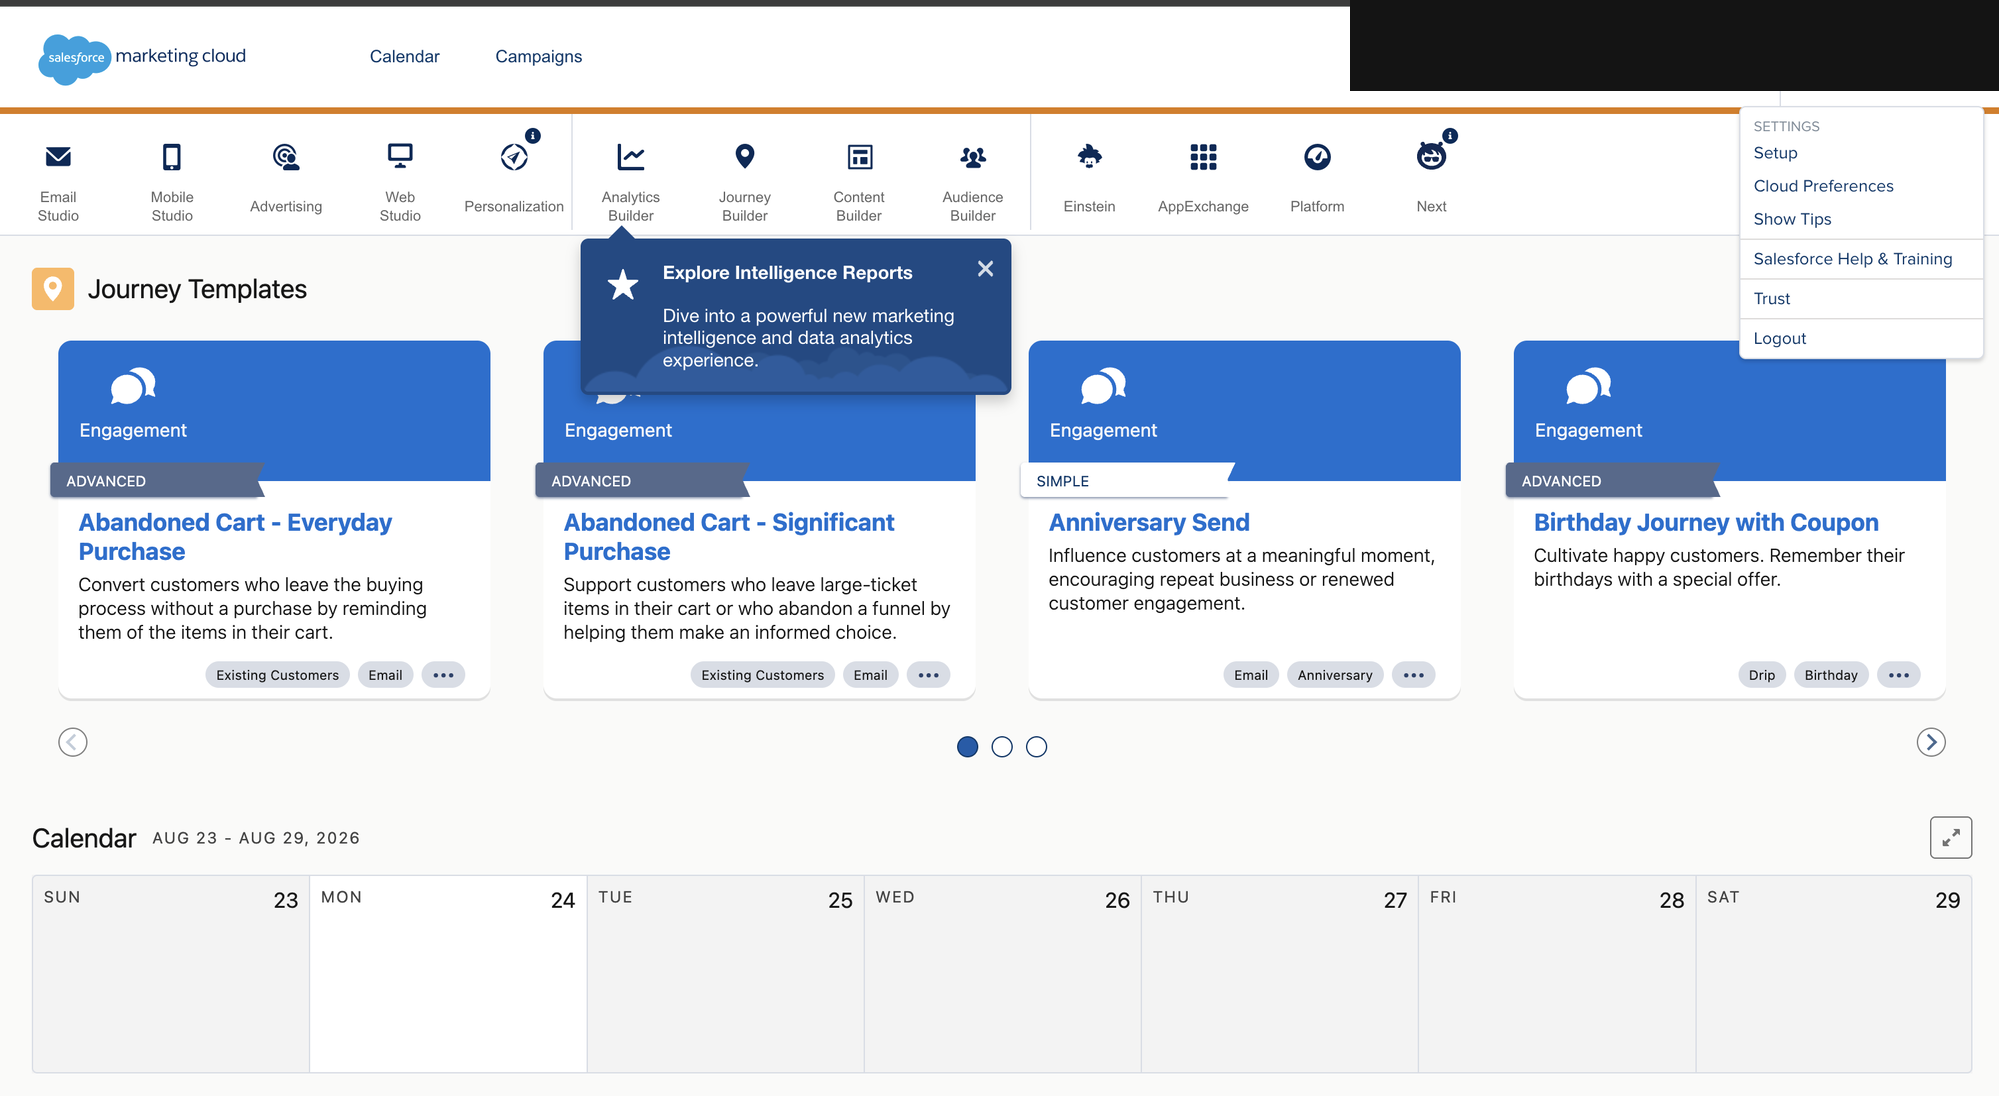
Task: Click the Journey Templates orange pin icon
Action: point(53,289)
